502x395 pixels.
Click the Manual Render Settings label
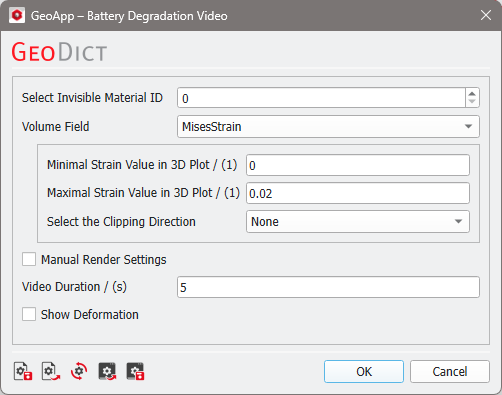coord(104,260)
